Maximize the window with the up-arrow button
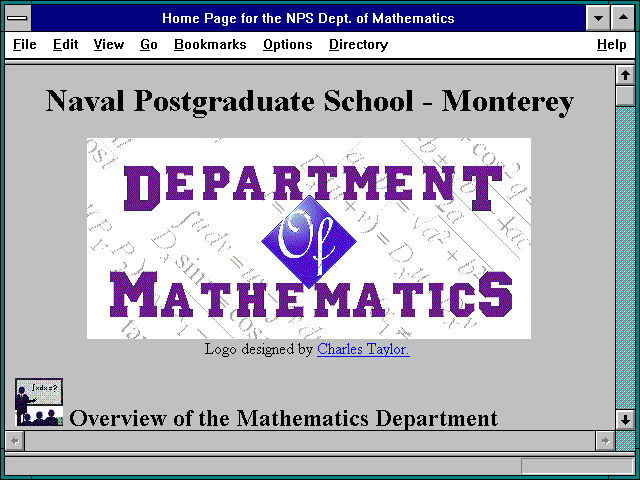640x480 pixels. click(623, 18)
